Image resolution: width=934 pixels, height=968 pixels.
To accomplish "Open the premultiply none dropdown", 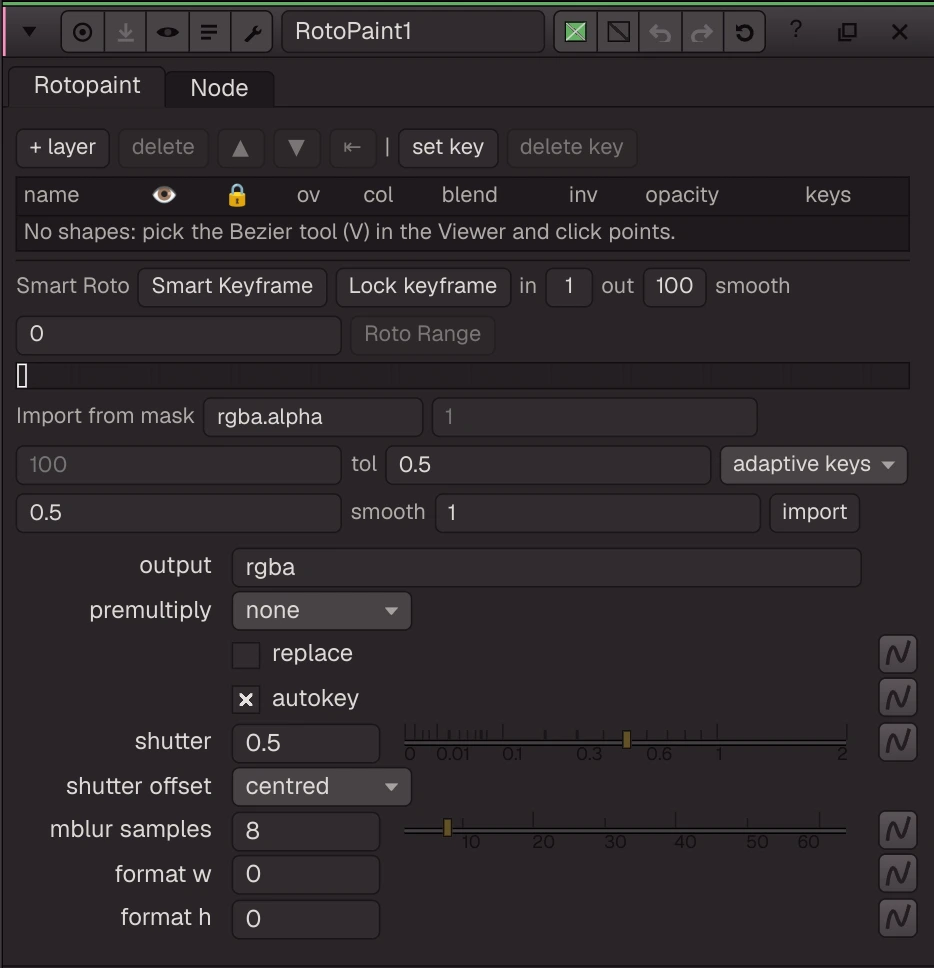I will 322,611.
